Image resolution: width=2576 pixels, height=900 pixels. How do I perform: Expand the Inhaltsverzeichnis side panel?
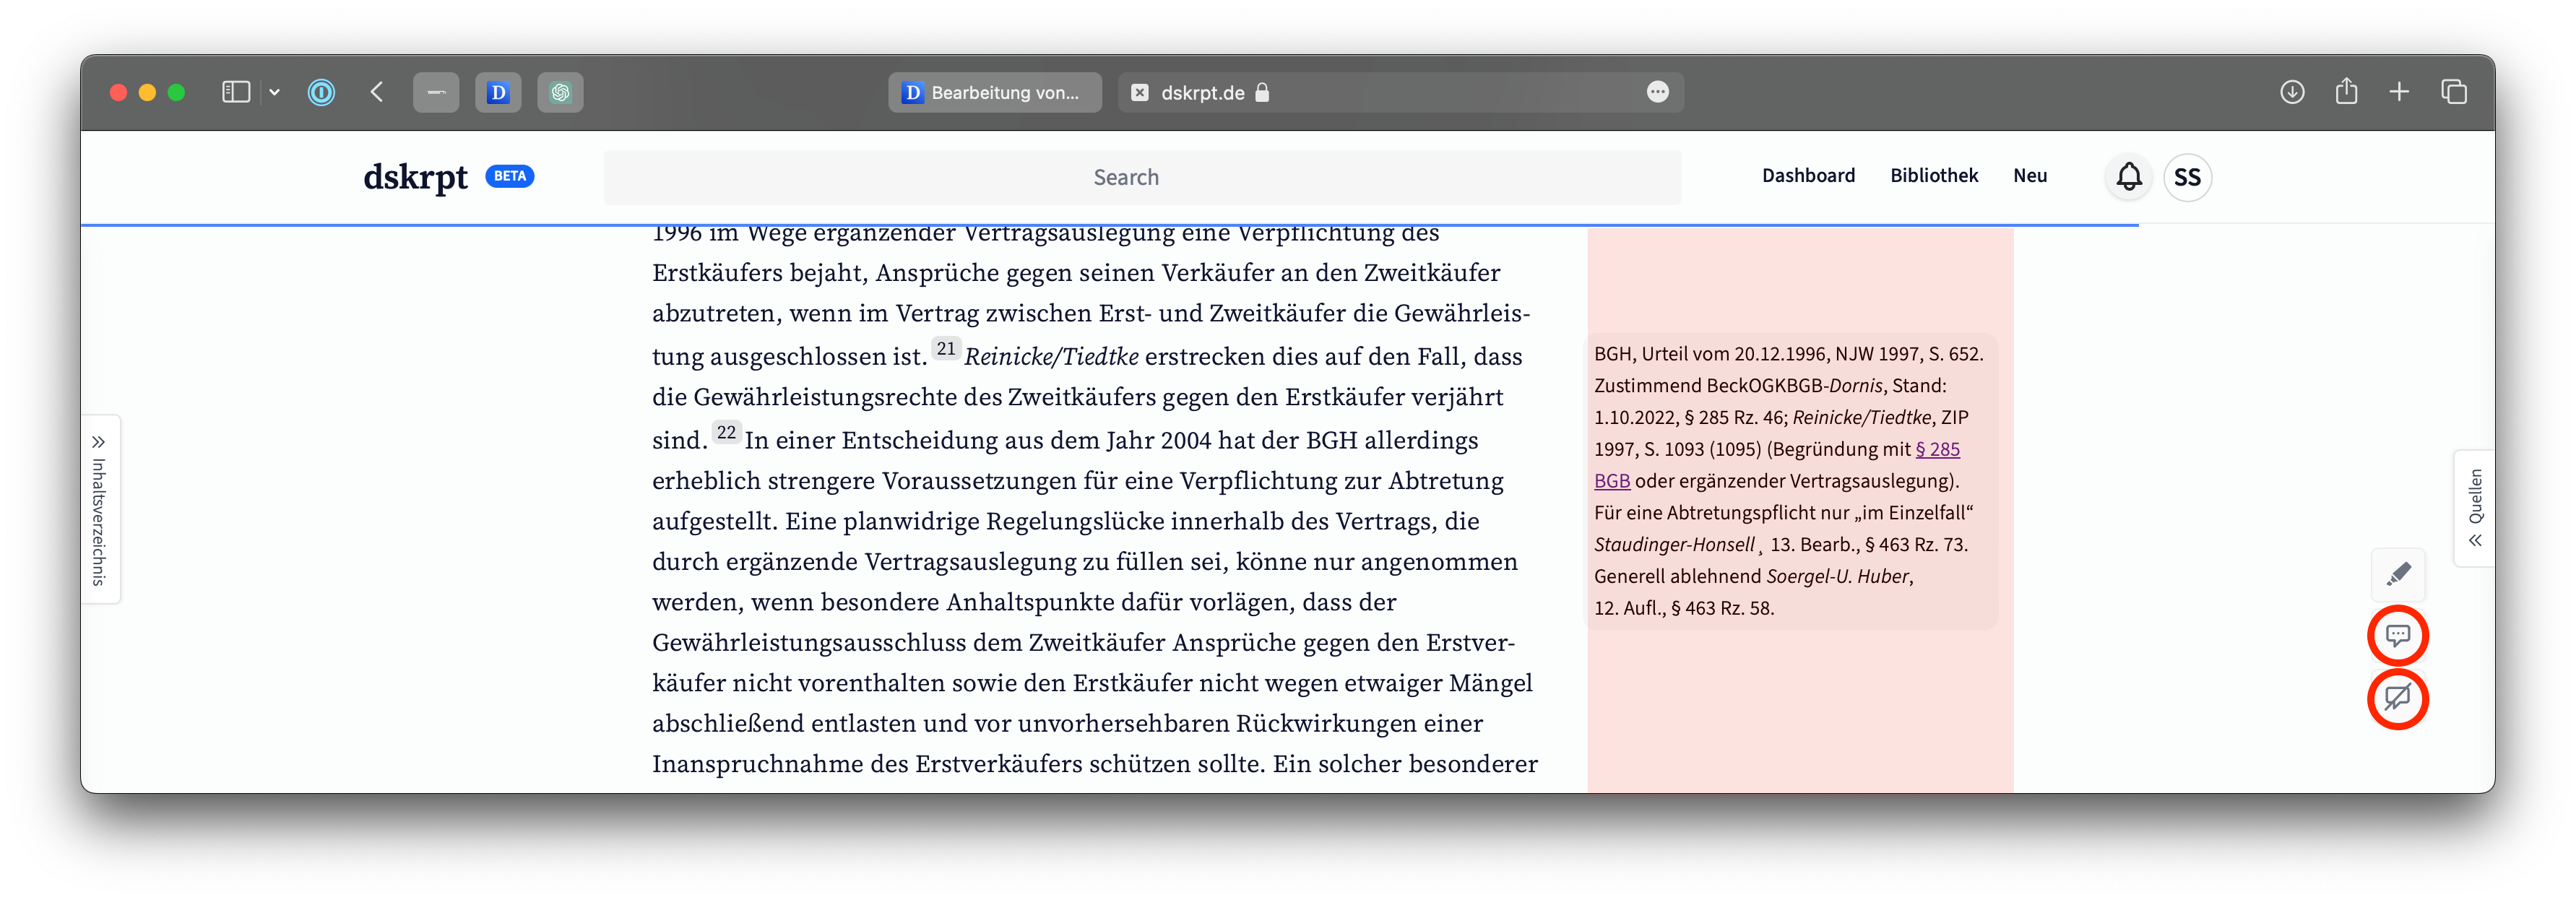coord(99,510)
